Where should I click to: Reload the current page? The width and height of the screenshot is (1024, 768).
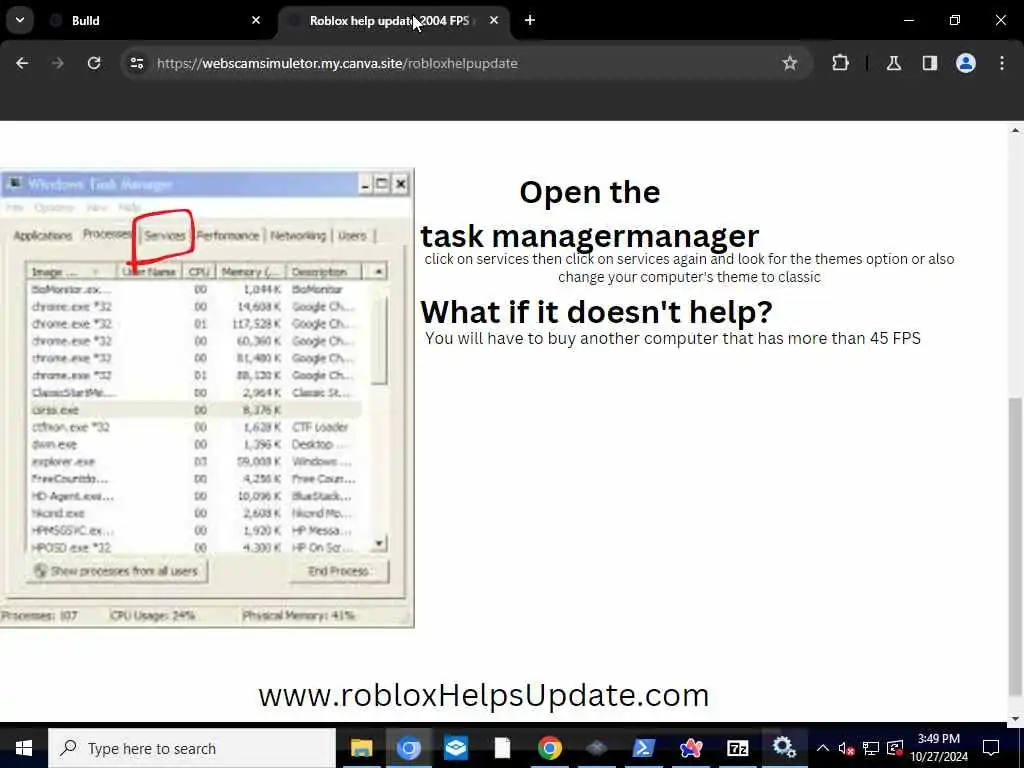pyautogui.click(x=94, y=63)
